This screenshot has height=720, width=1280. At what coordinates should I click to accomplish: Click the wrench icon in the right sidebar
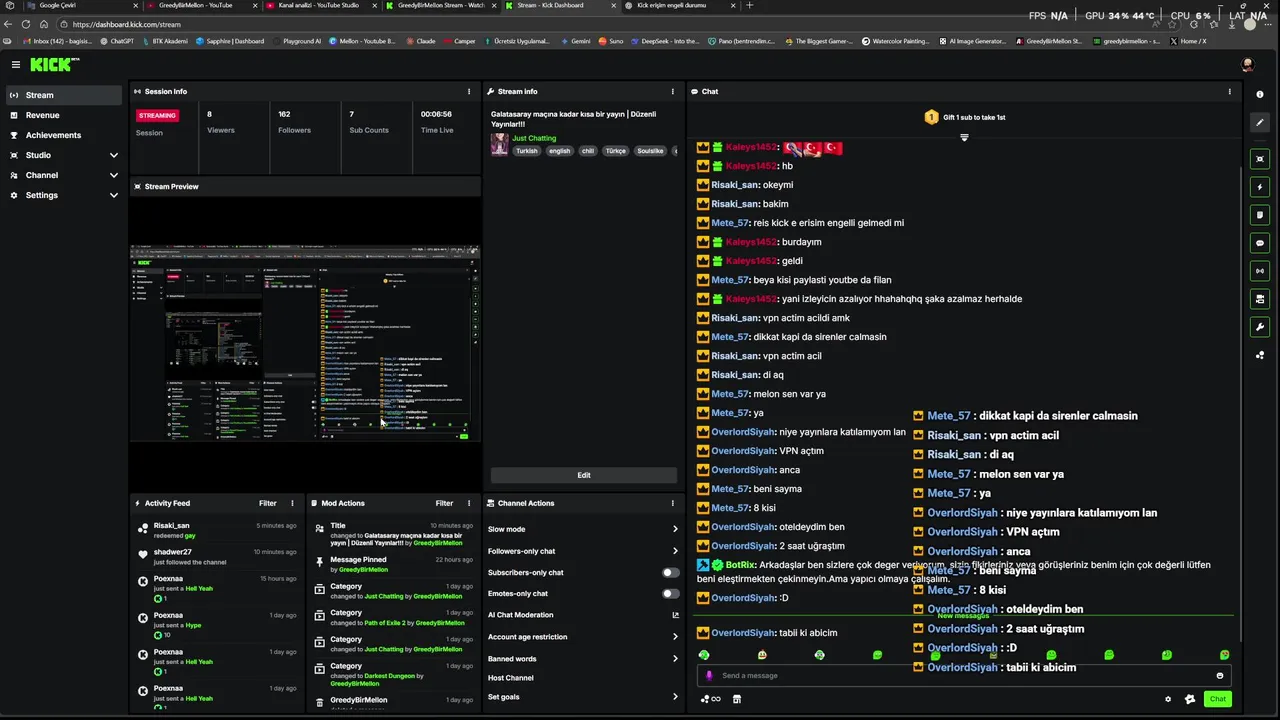coord(1259,327)
